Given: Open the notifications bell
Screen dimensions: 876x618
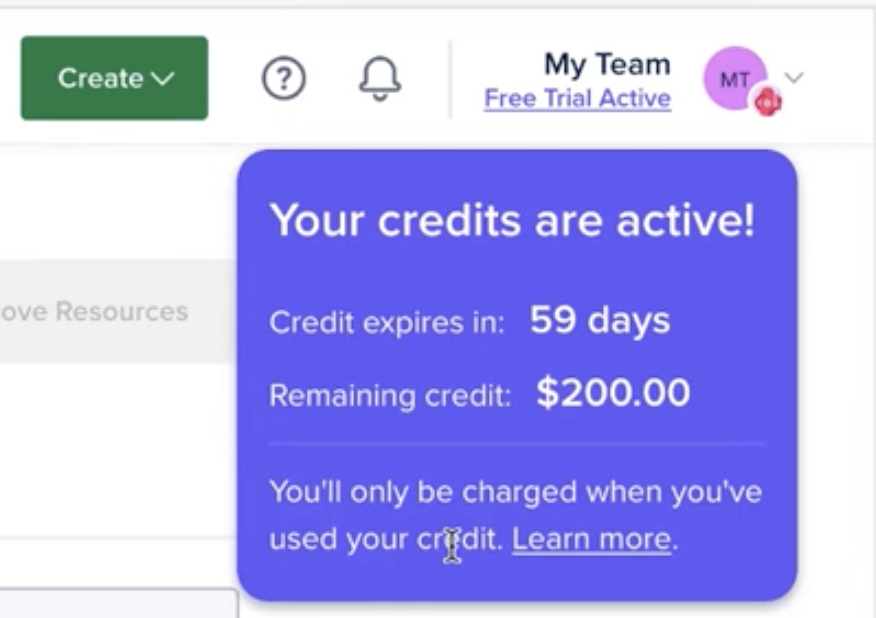Looking at the screenshot, I should [380, 78].
